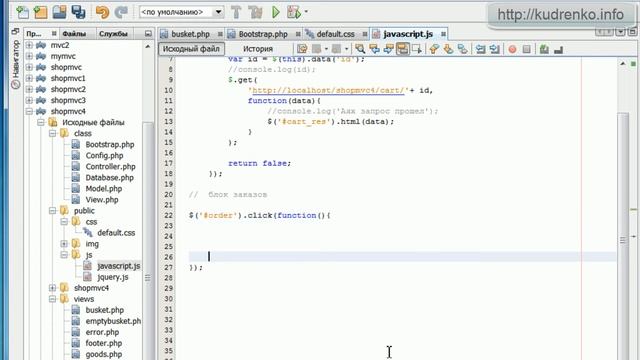Run the project with green play icon
Viewport: 640px width, 360px height.
(x=276, y=12)
